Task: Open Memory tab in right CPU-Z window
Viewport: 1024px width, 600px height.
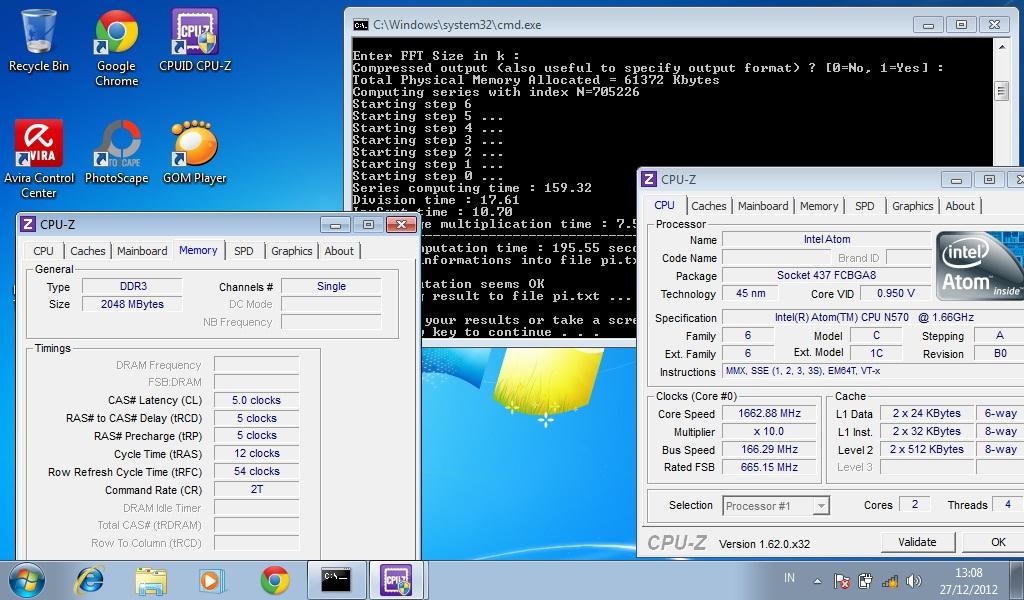Action: pos(819,206)
